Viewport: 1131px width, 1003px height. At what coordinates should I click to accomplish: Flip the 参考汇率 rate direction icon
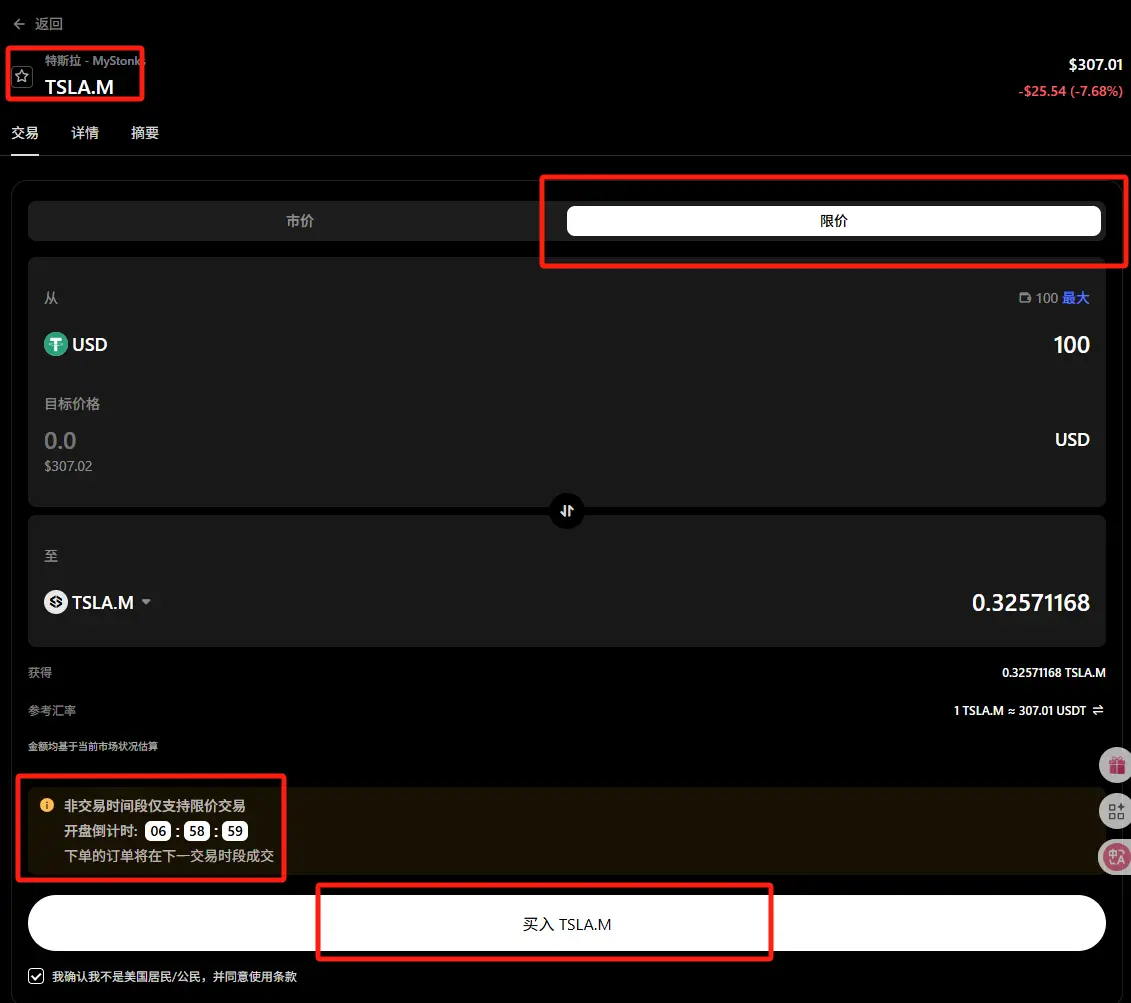[x=1098, y=710]
